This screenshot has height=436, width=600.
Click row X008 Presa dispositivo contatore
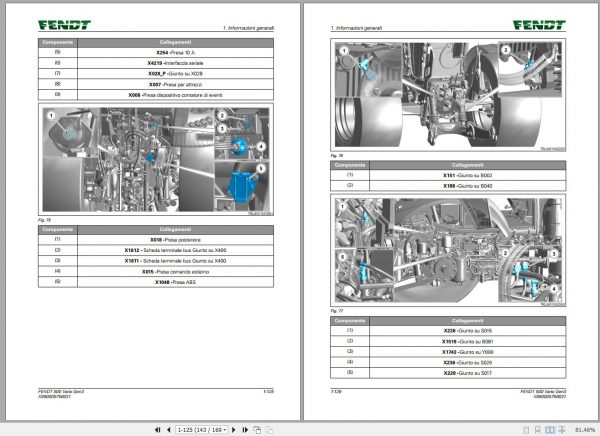156,95
